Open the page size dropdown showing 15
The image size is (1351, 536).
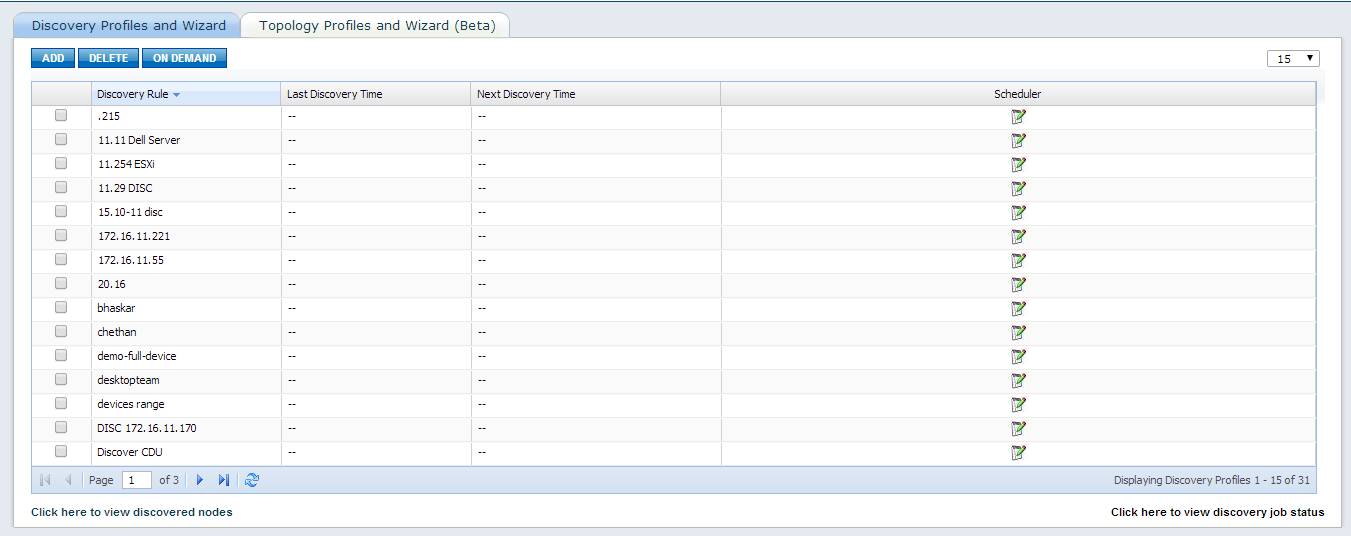(x=1292, y=59)
